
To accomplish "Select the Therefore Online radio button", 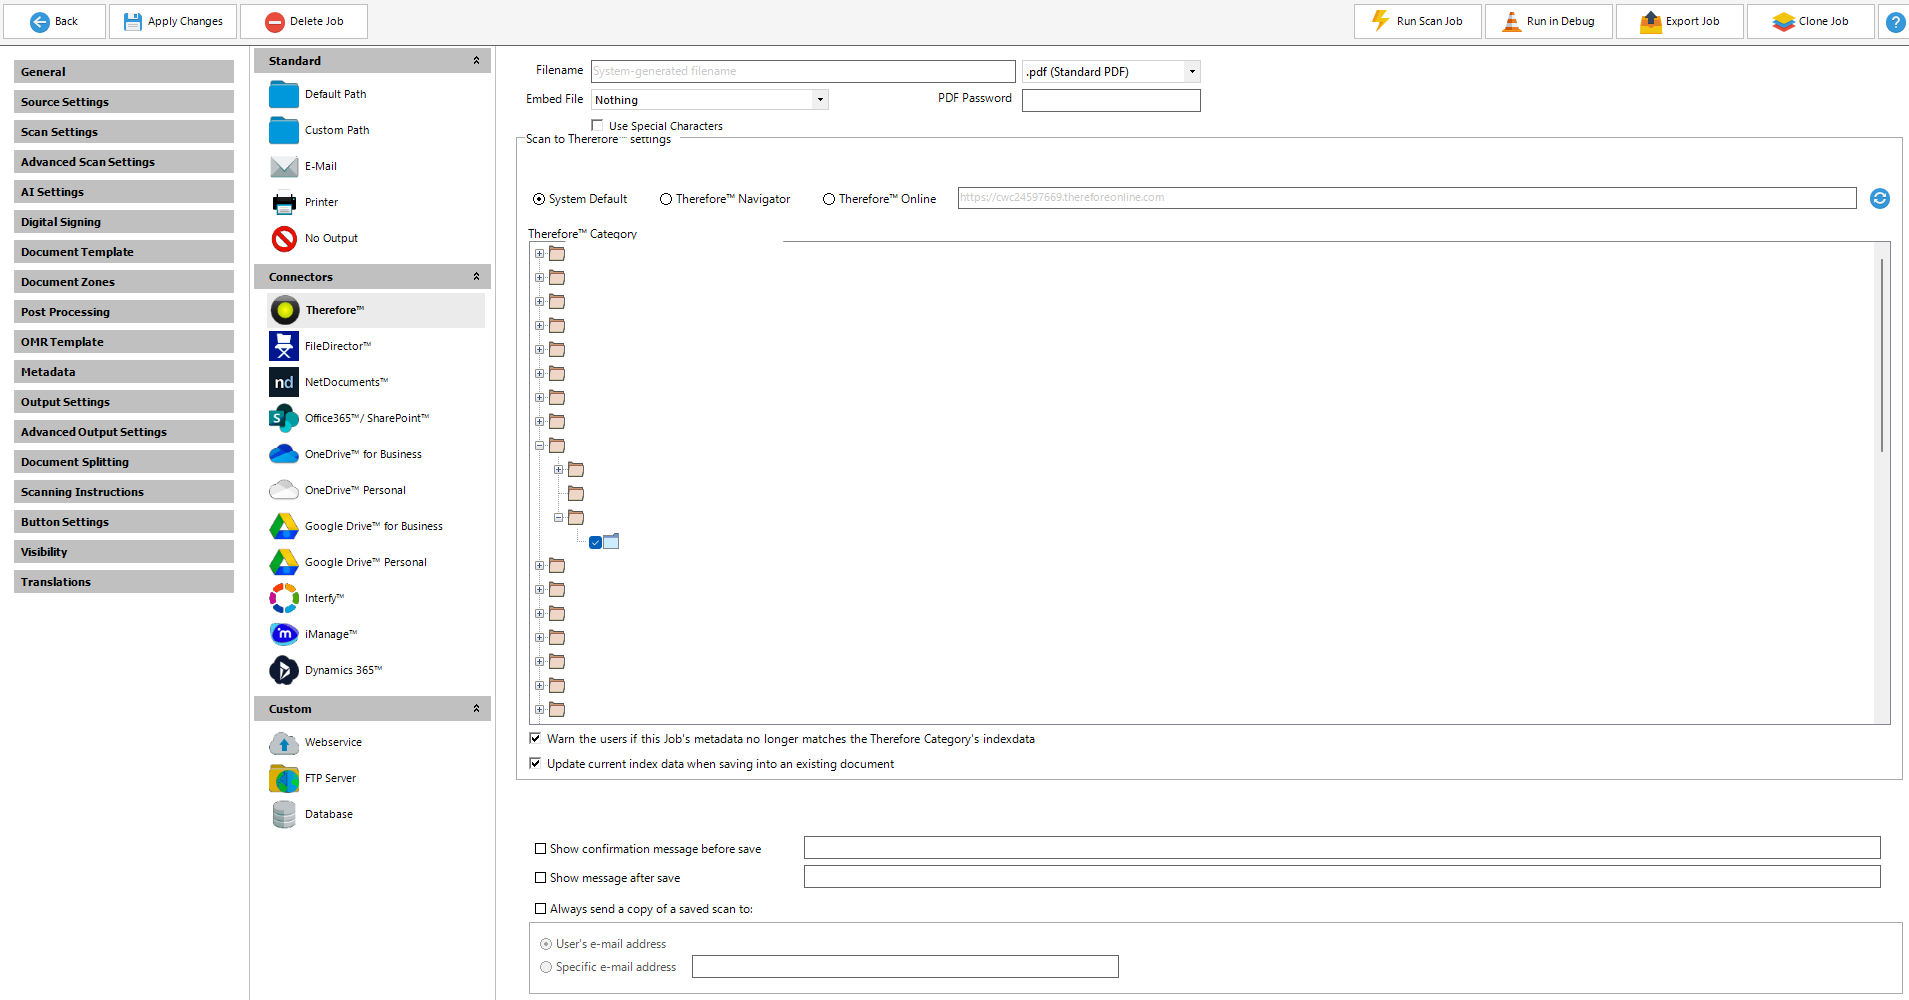I will (x=829, y=199).
